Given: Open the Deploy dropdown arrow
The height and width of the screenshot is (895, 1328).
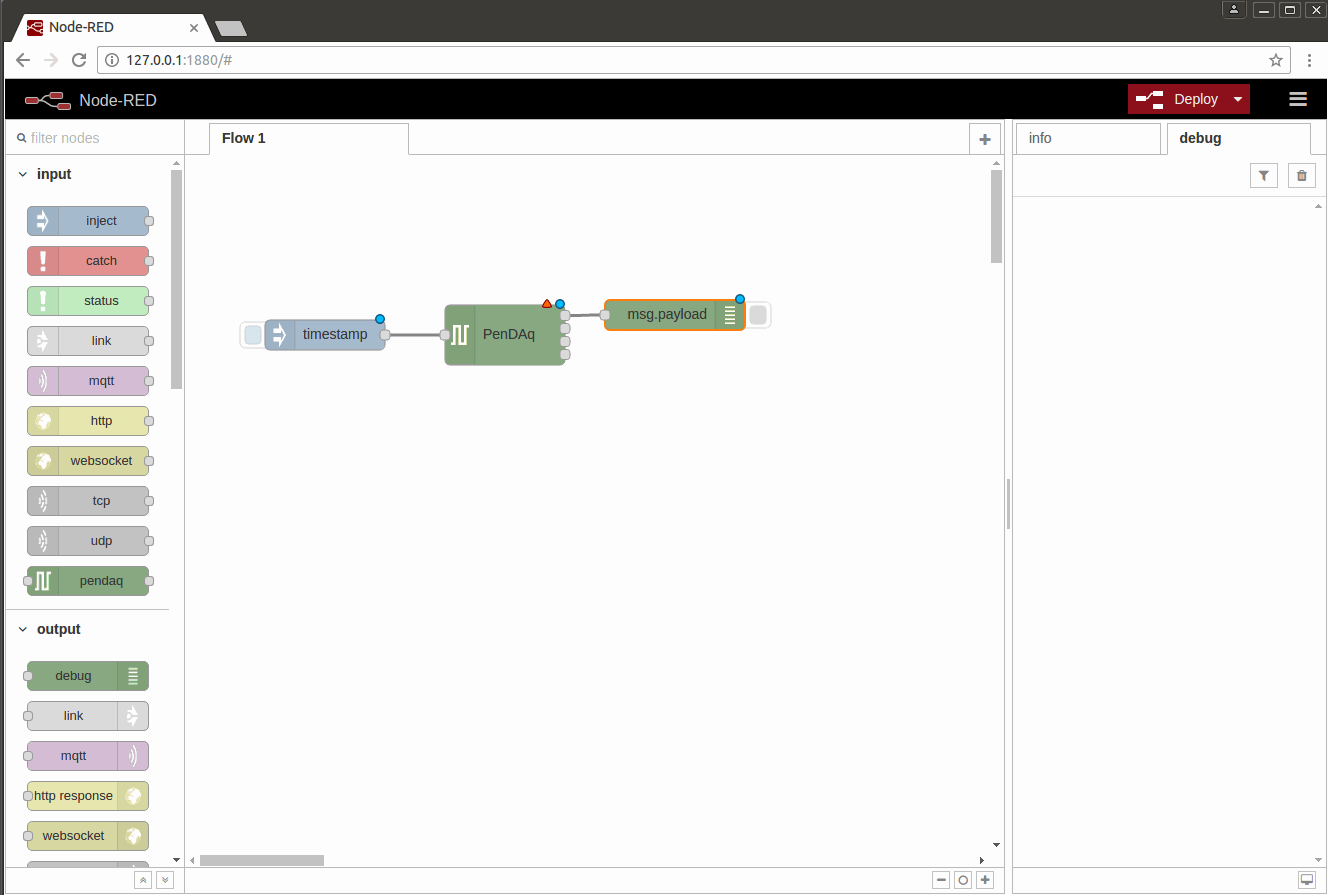Looking at the screenshot, I should pyautogui.click(x=1238, y=99).
